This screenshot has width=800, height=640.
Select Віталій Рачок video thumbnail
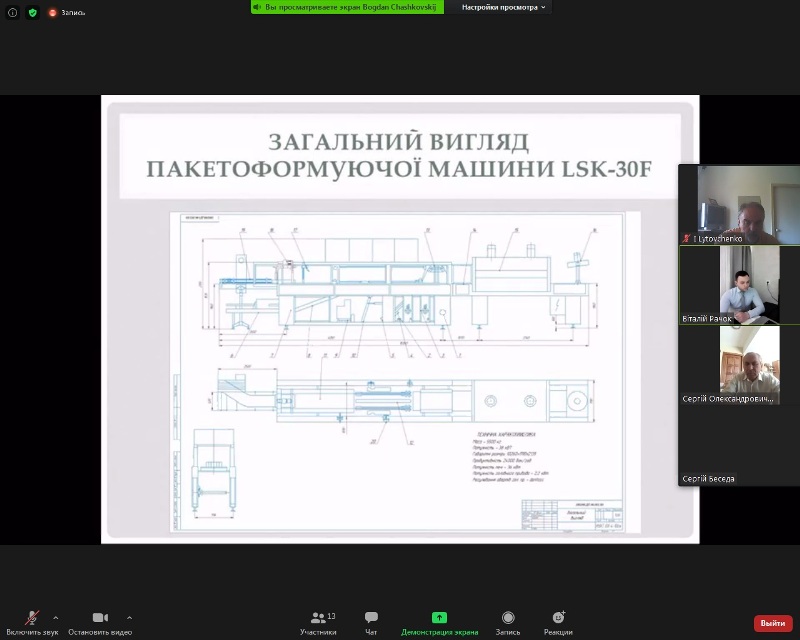pos(739,284)
